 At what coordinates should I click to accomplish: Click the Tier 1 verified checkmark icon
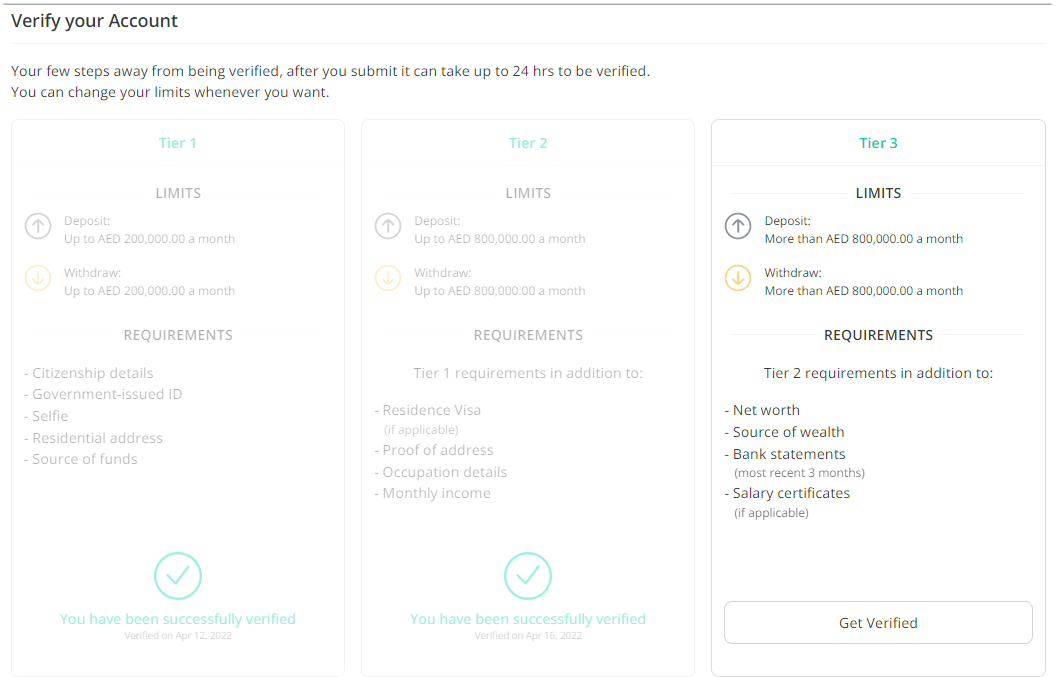pyautogui.click(x=178, y=576)
